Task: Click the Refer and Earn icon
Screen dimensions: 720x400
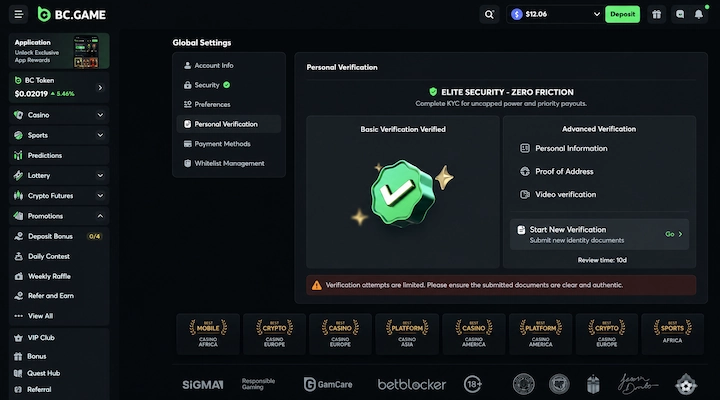Action: (19, 296)
